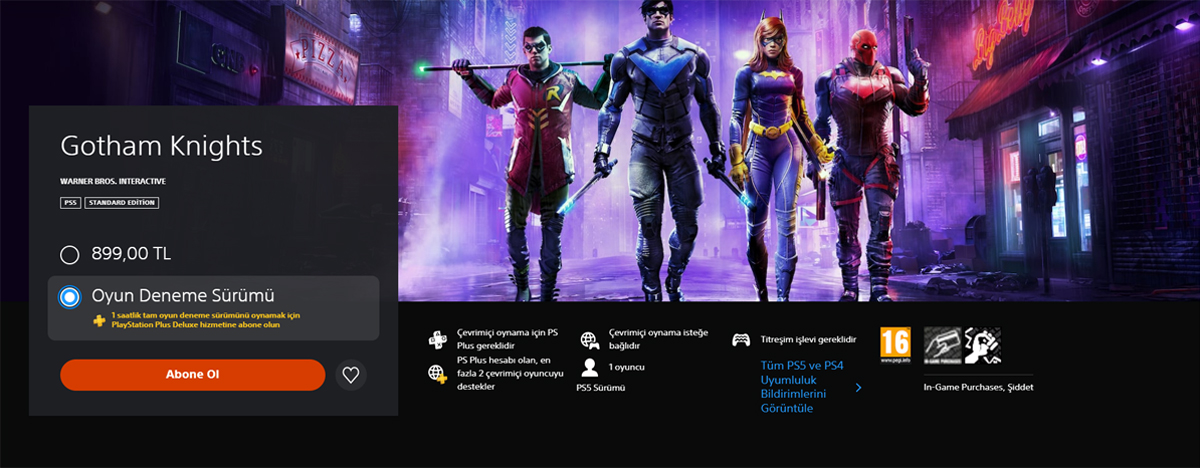Viewport: 1200px width, 468px height.
Task: Click the PEGI 16 rating badge
Action: coord(895,345)
